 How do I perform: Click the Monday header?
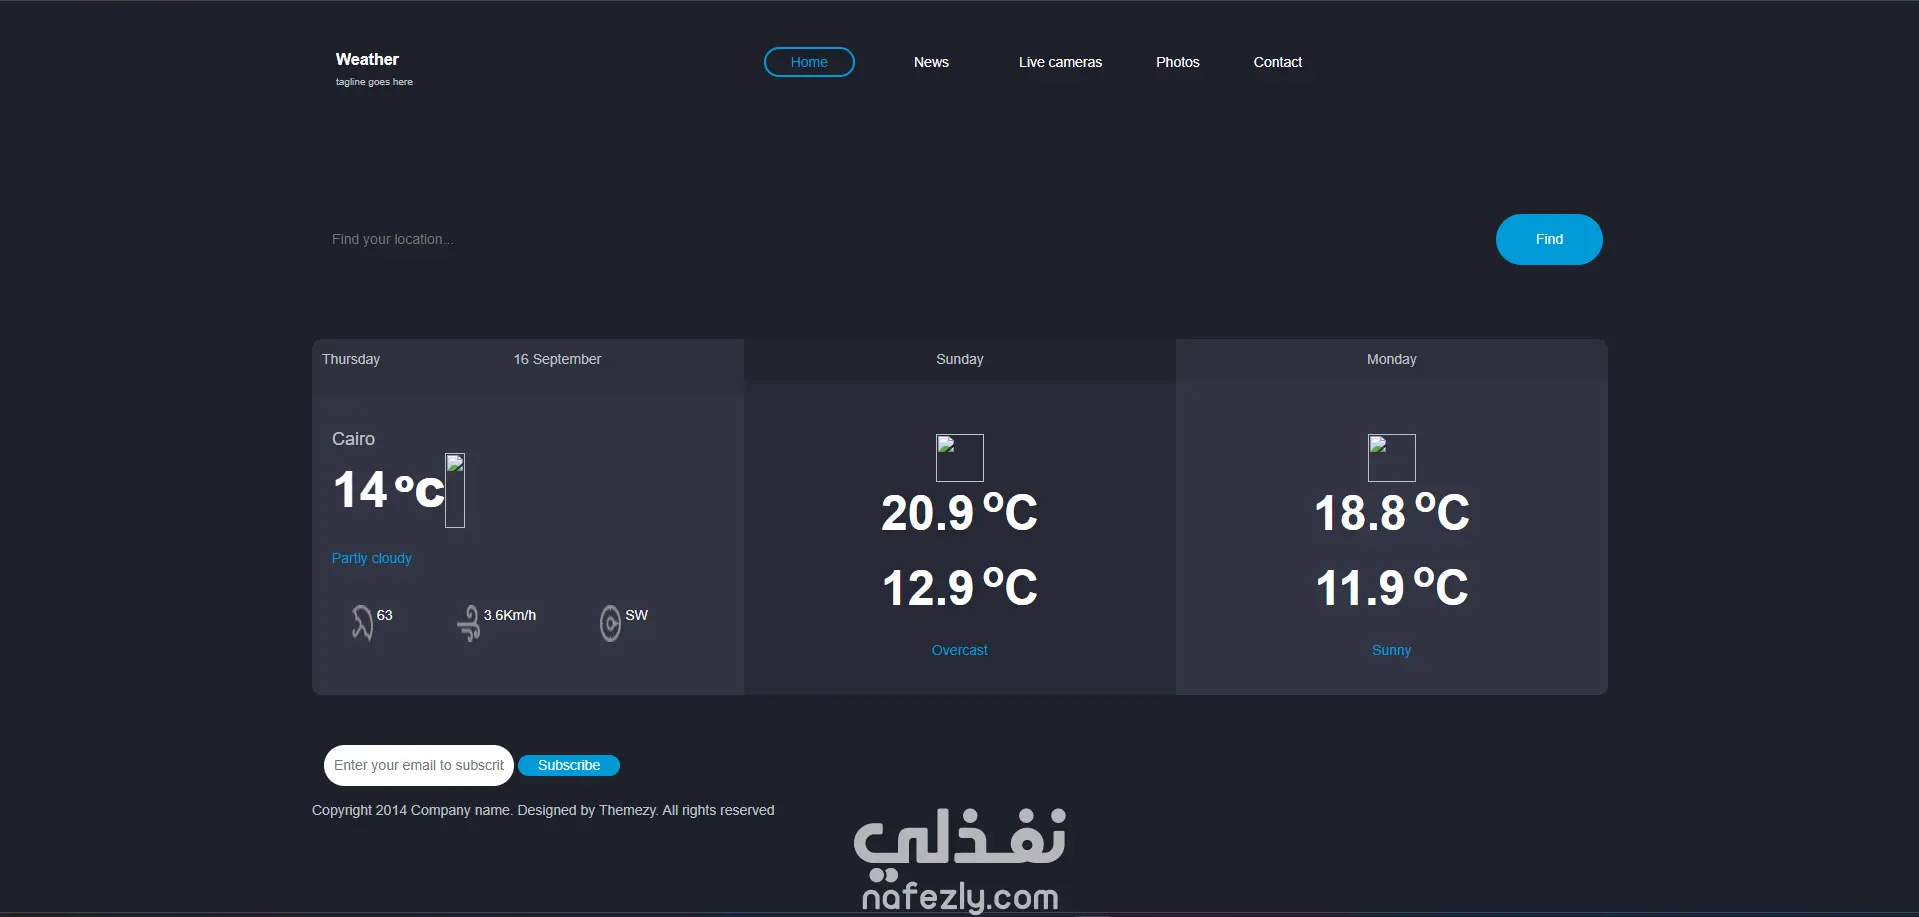(1392, 359)
